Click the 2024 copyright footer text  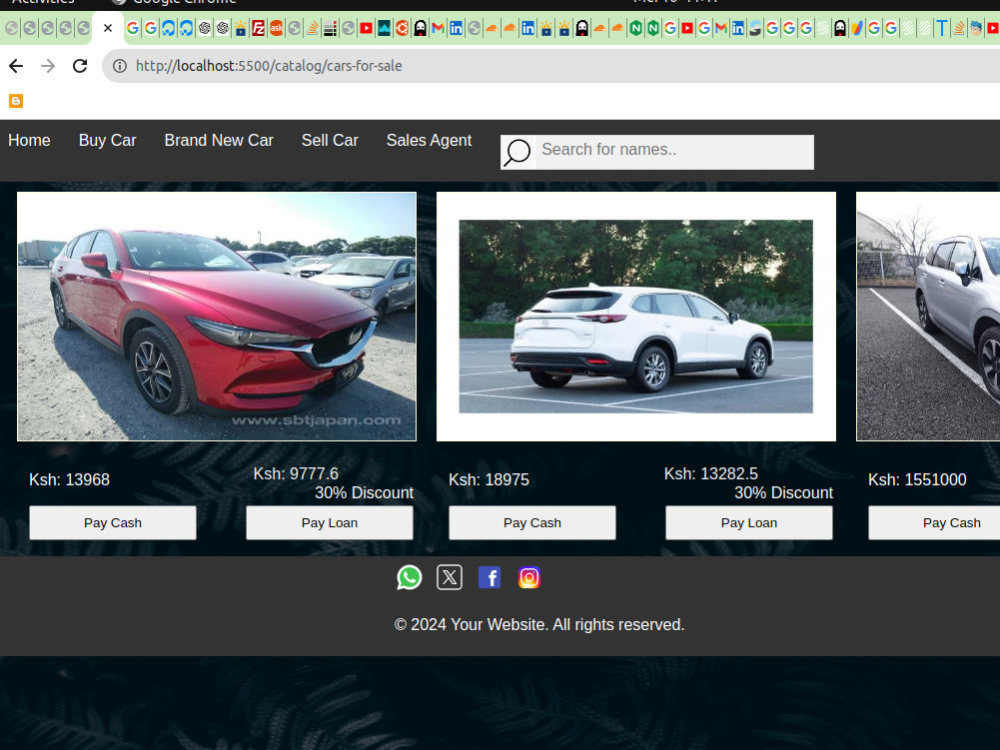[x=540, y=624]
